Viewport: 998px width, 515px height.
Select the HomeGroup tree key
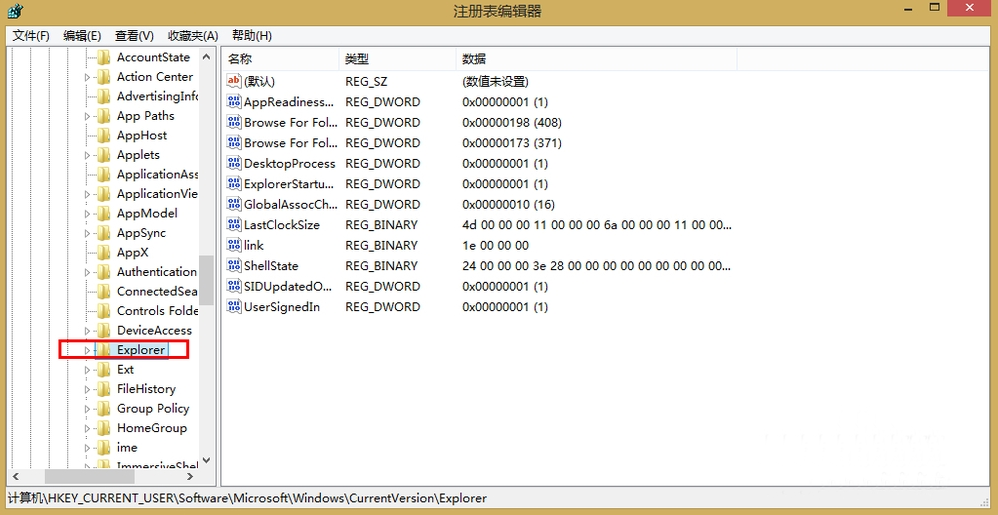[x=151, y=428]
